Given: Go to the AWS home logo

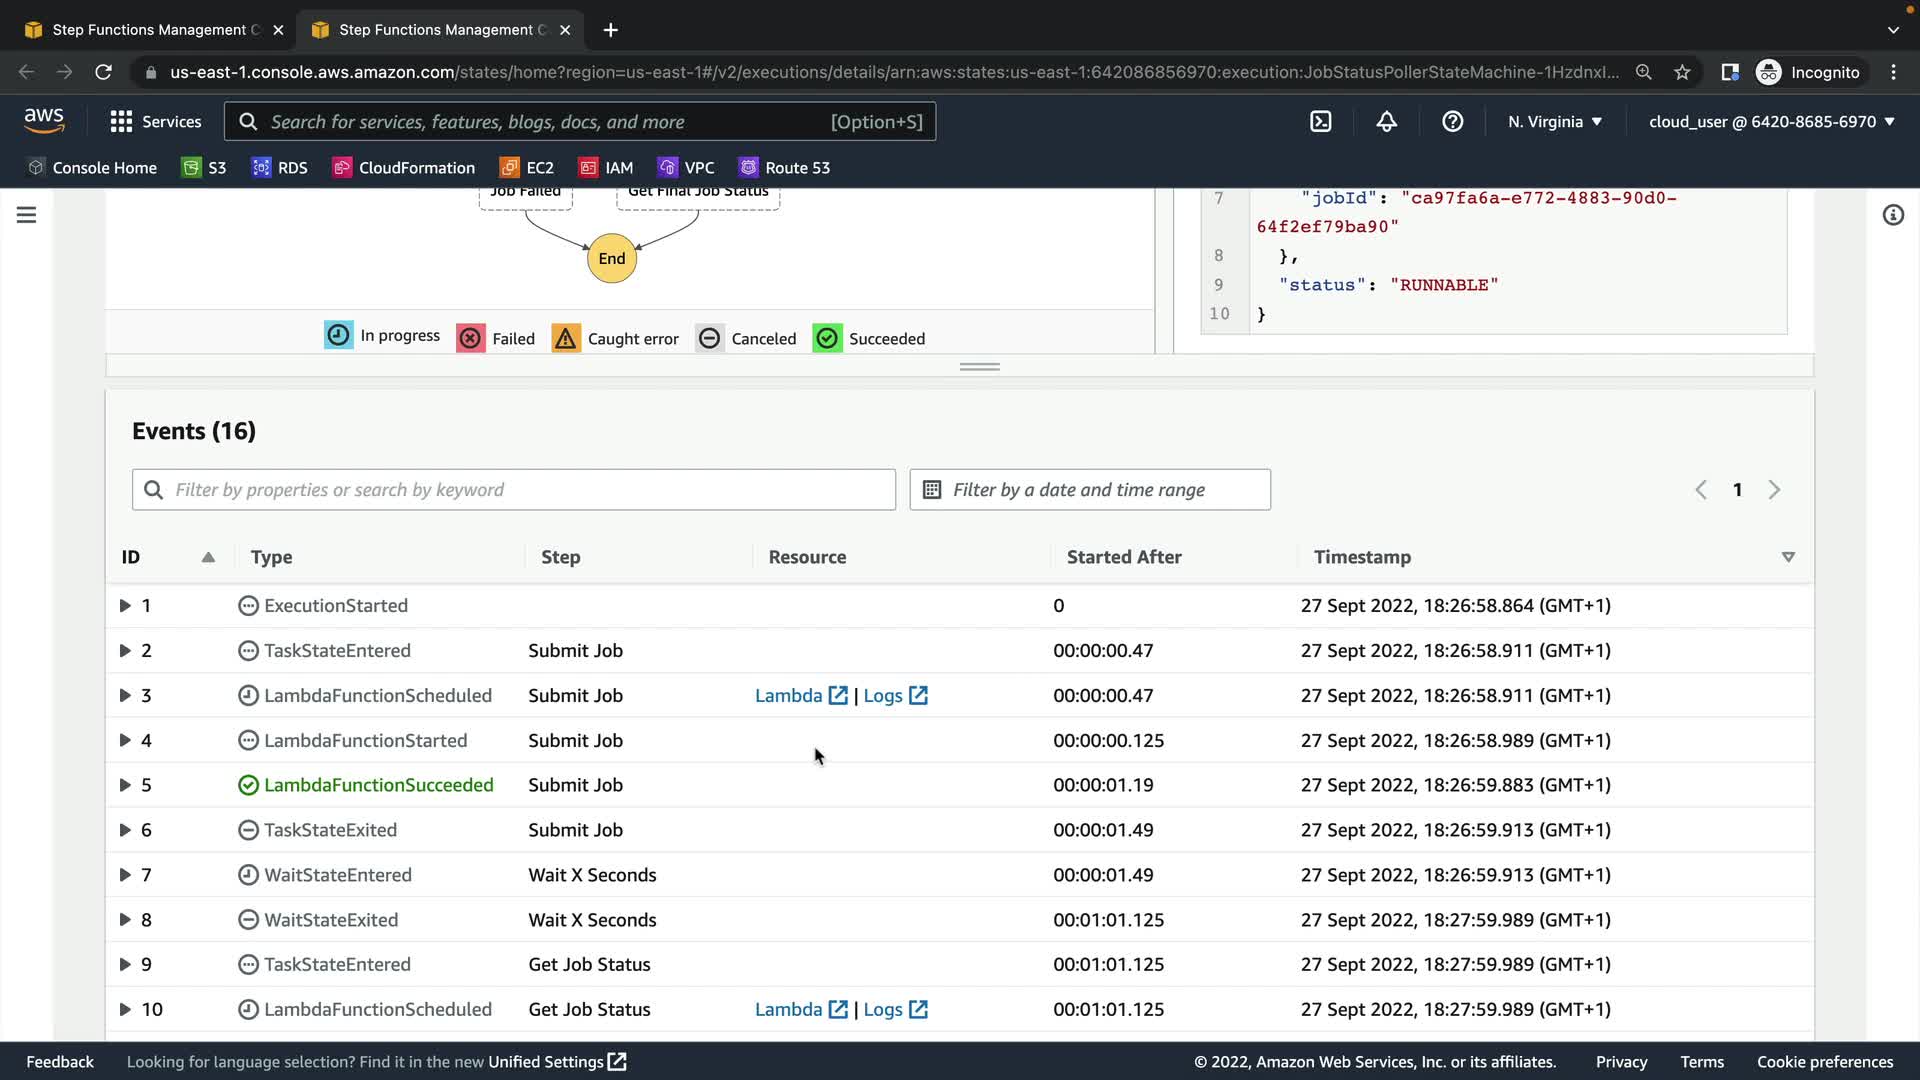Looking at the screenshot, I should point(44,120).
